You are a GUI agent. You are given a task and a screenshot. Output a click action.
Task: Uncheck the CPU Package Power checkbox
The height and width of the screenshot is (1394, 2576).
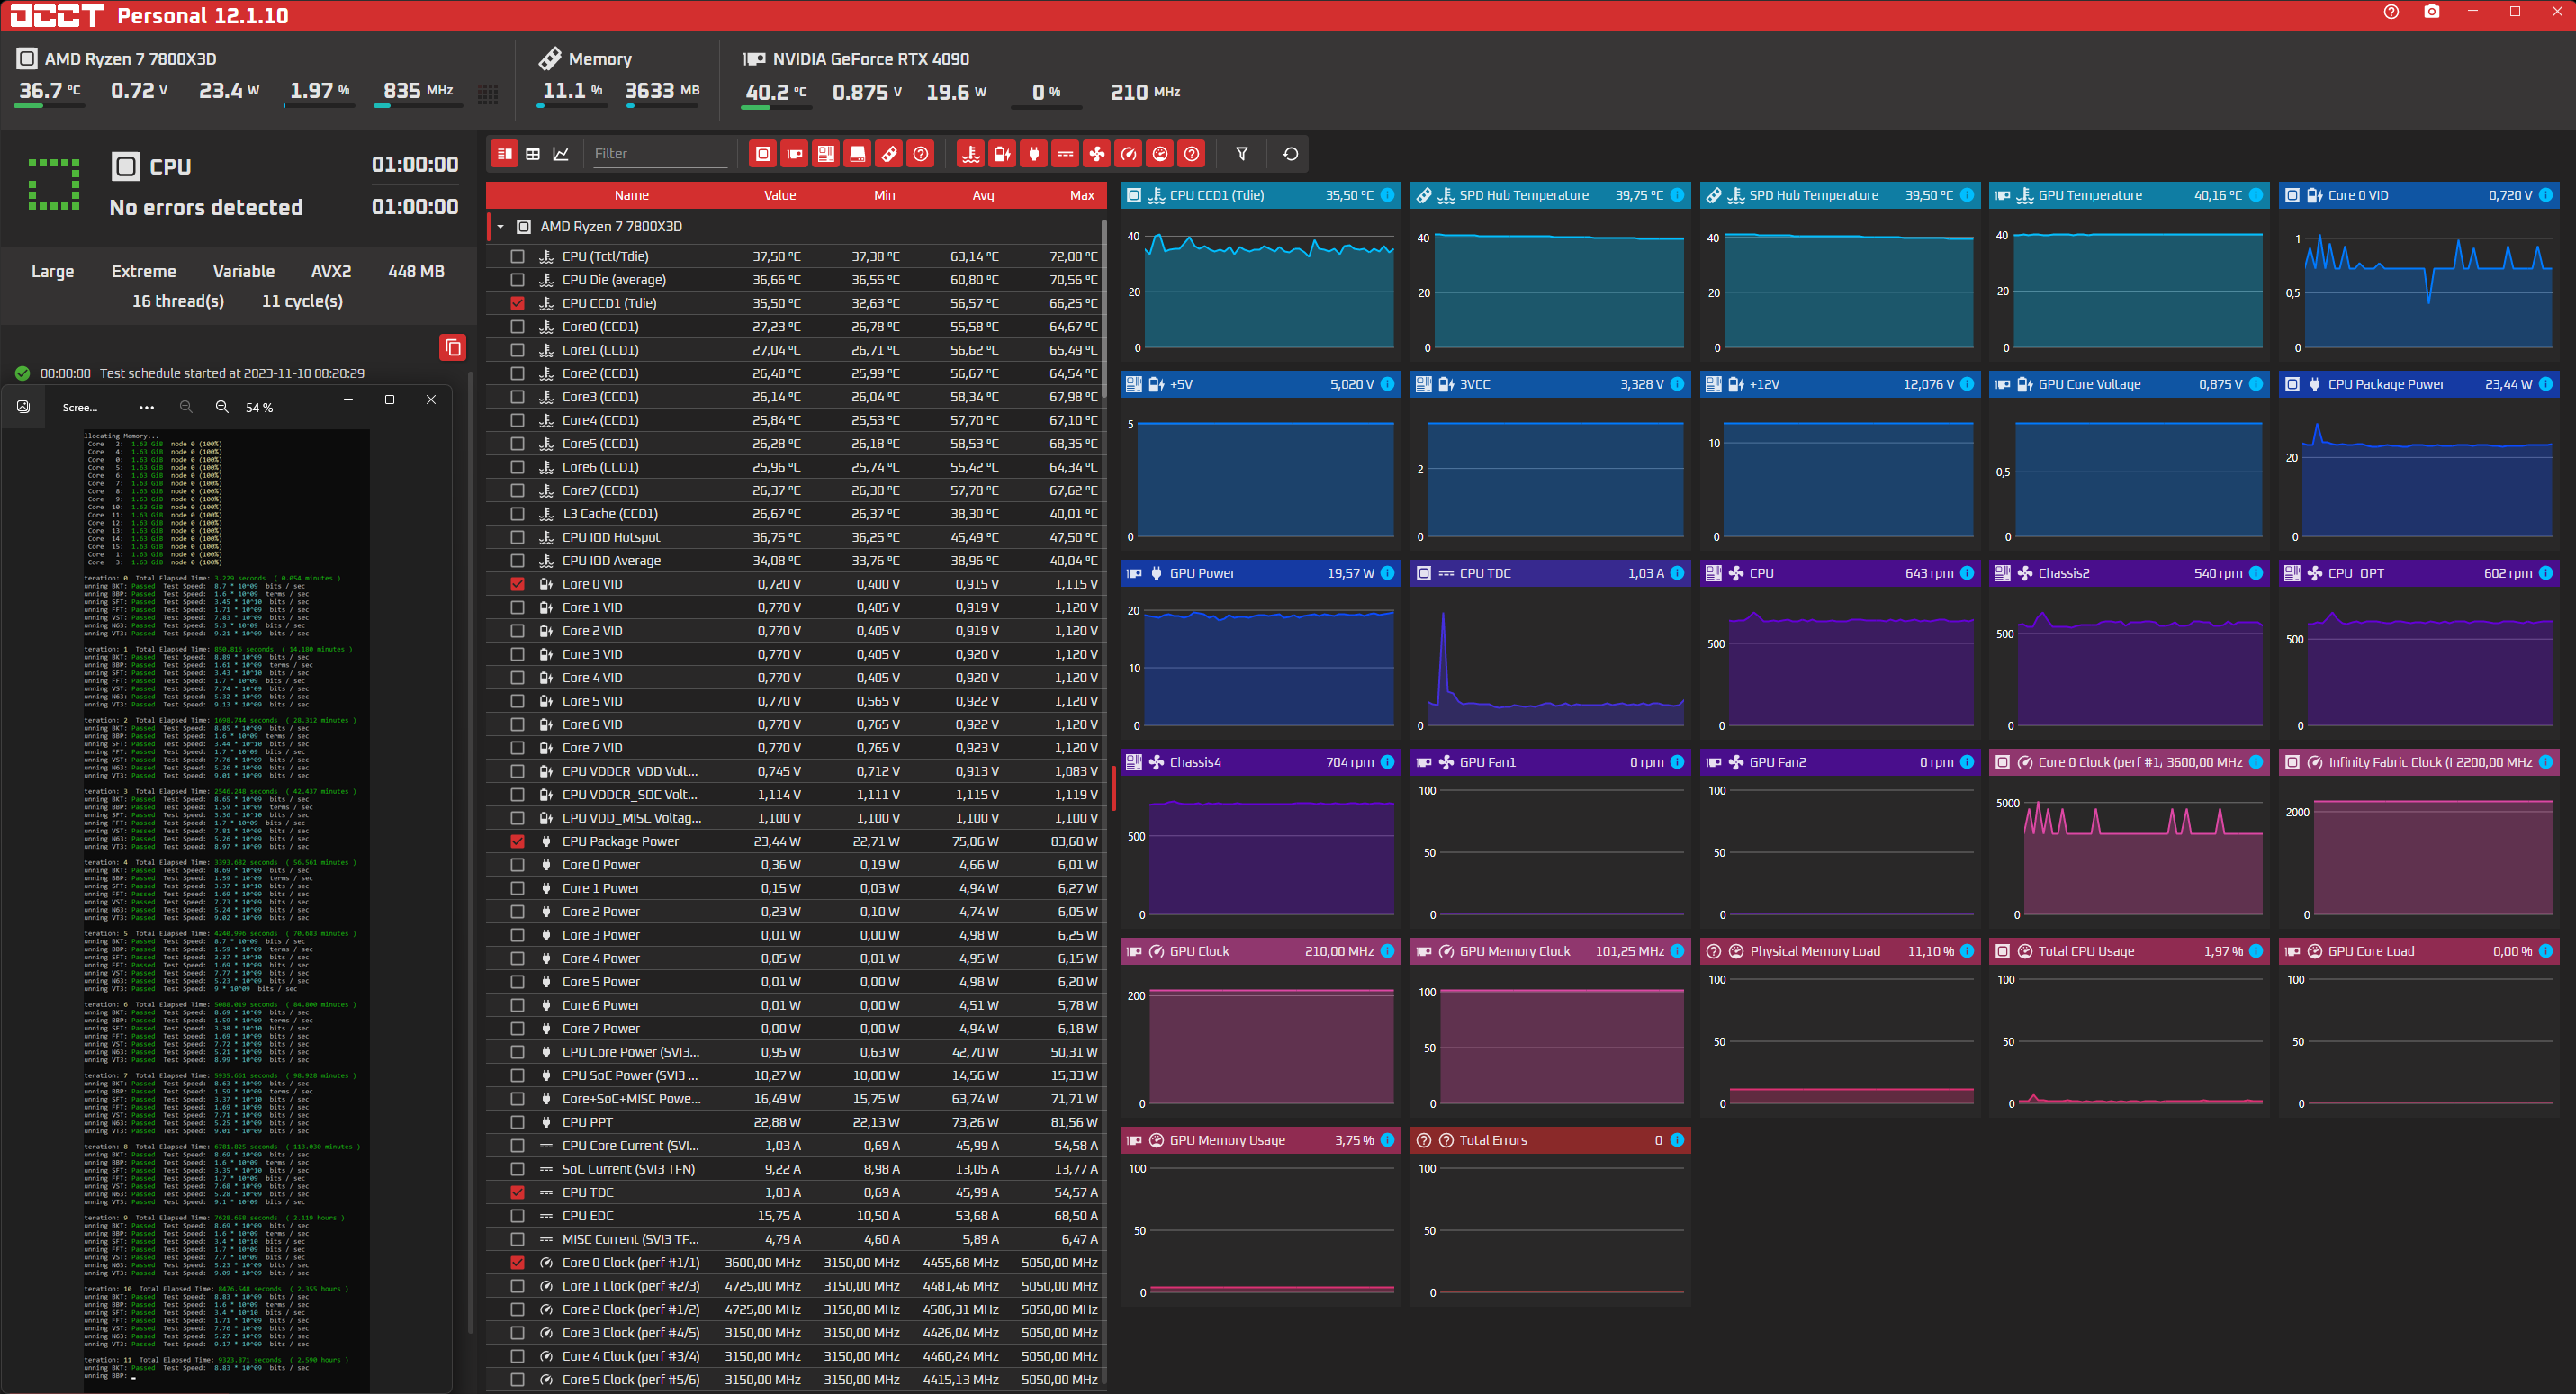[517, 841]
